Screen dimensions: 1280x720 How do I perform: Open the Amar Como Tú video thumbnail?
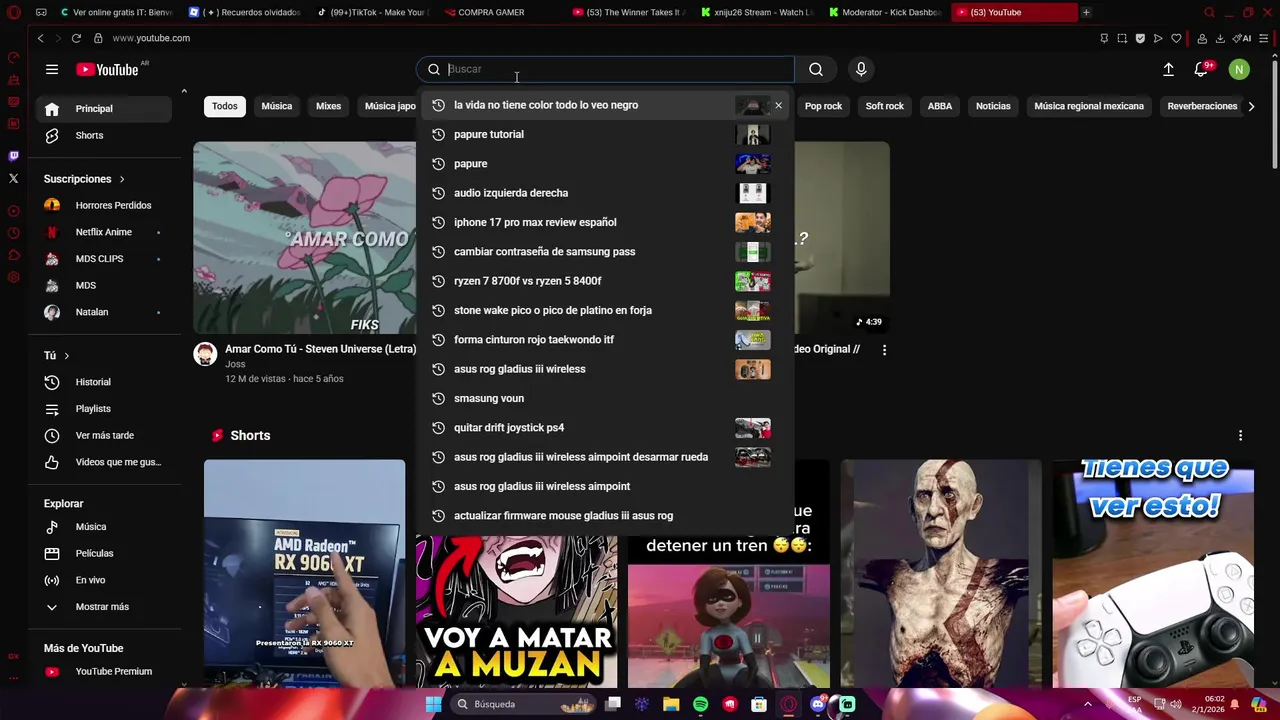click(304, 238)
